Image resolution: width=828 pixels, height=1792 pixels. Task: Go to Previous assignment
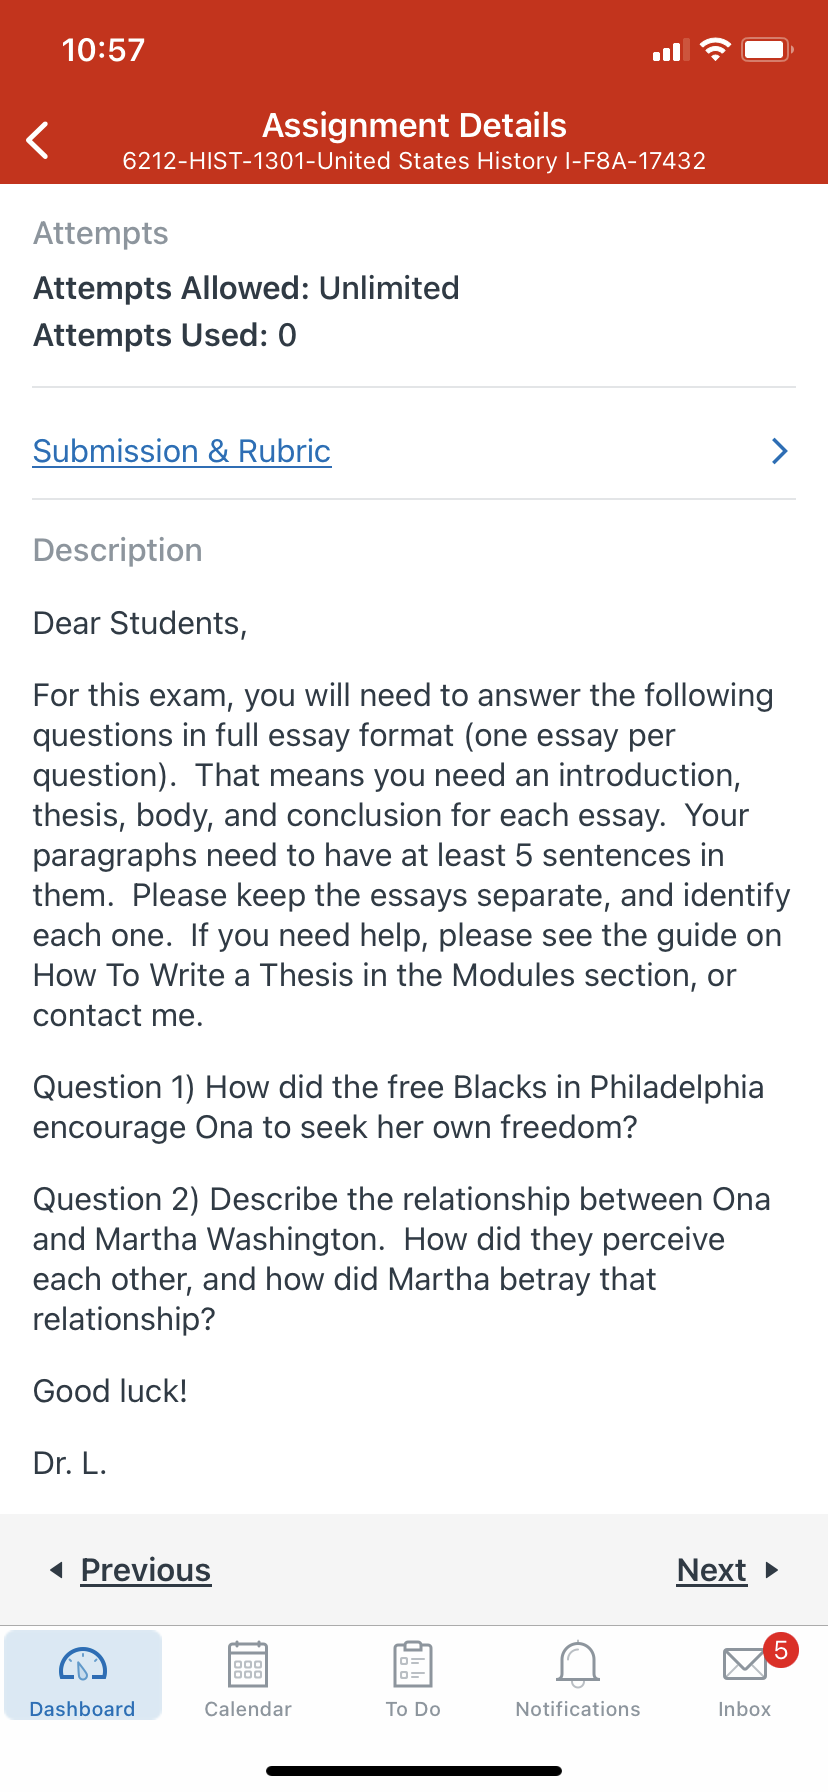pyautogui.click(x=146, y=1570)
